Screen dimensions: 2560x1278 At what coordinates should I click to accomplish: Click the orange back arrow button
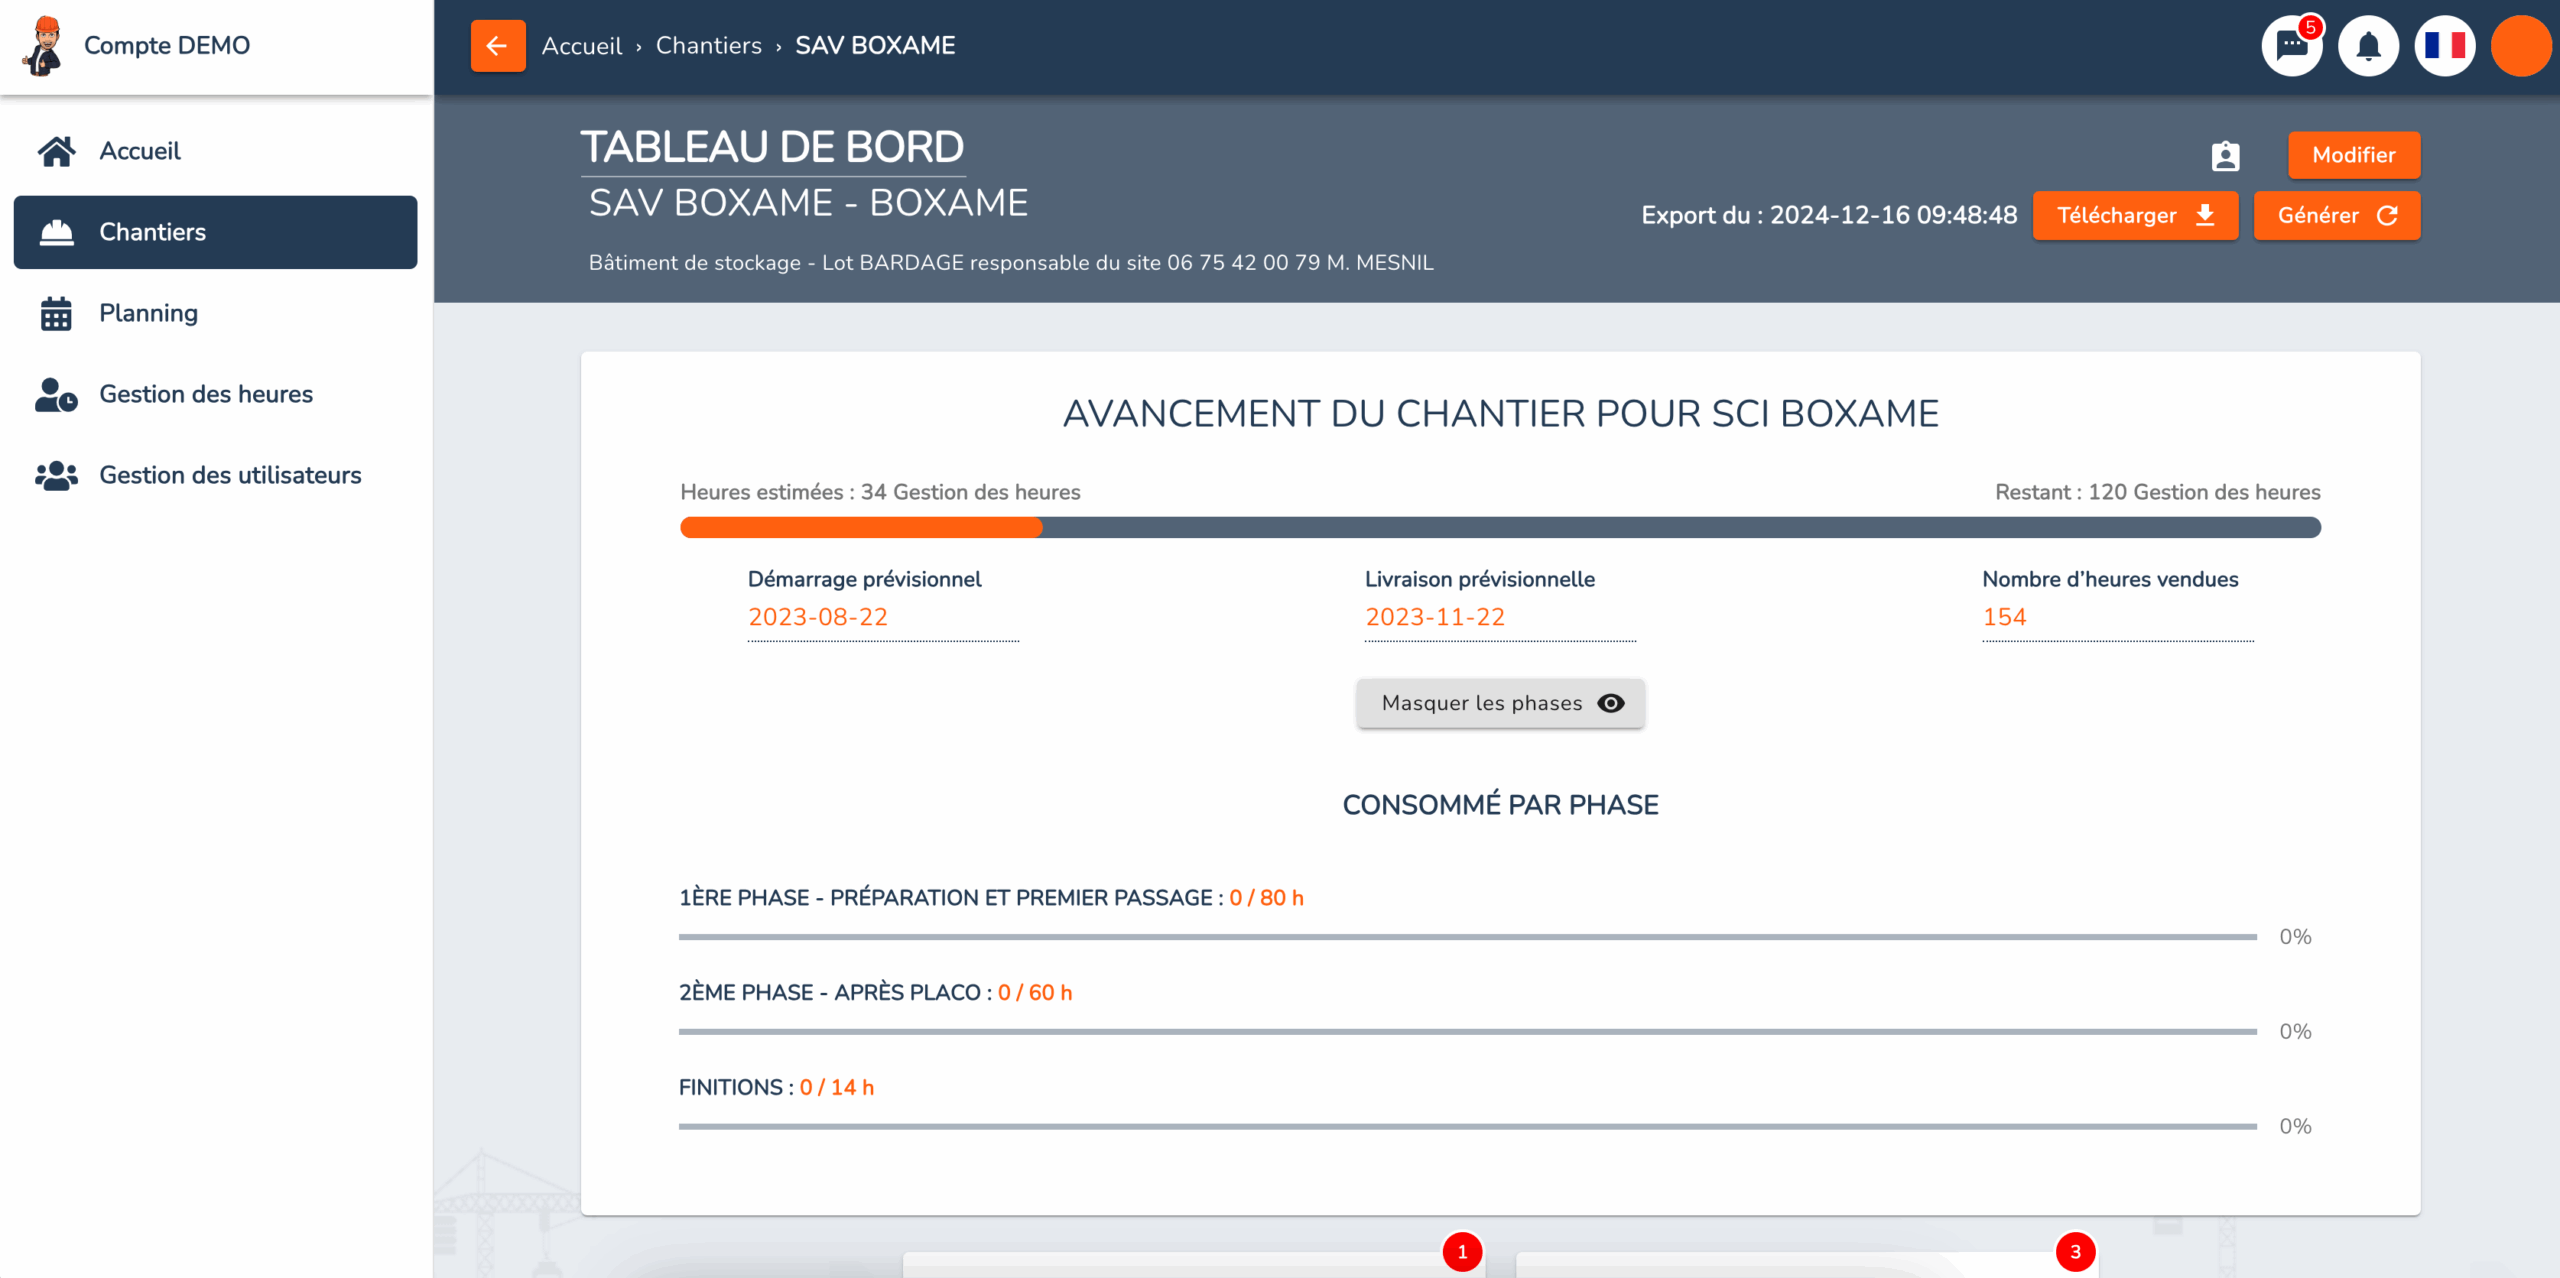point(497,46)
